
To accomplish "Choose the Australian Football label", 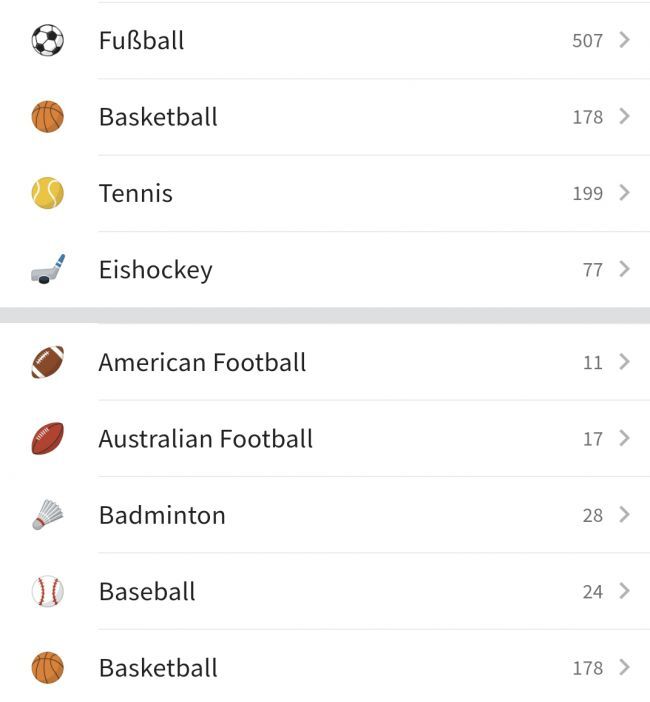I will (205, 439).
